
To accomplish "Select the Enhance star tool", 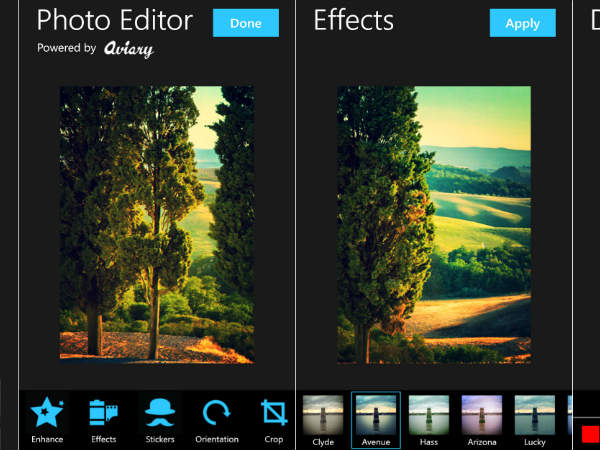I will point(47,420).
